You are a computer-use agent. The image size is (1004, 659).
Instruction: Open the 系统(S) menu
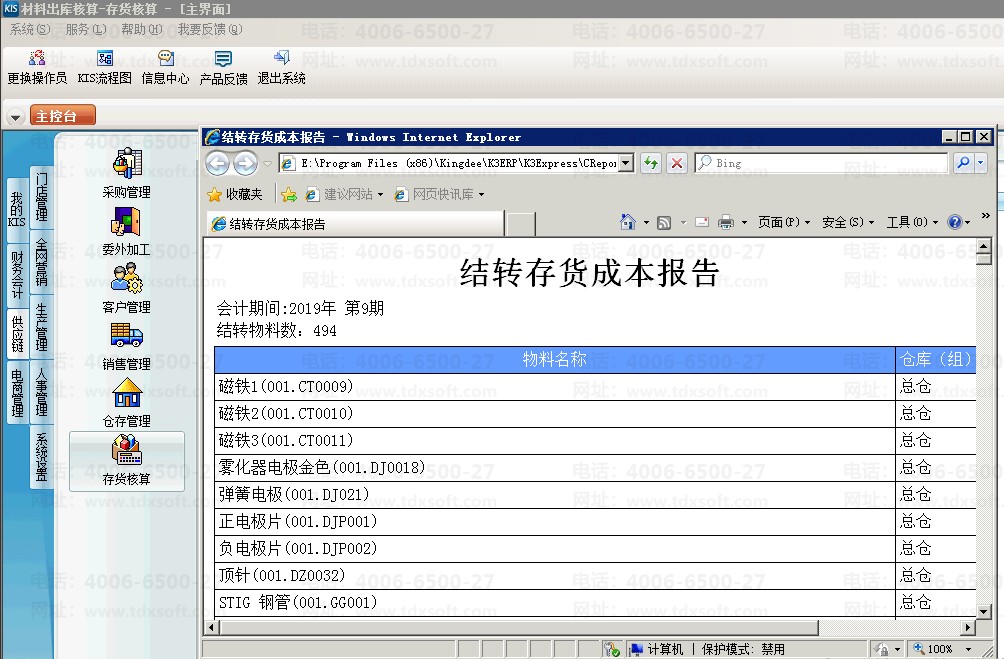(x=29, y=30)
